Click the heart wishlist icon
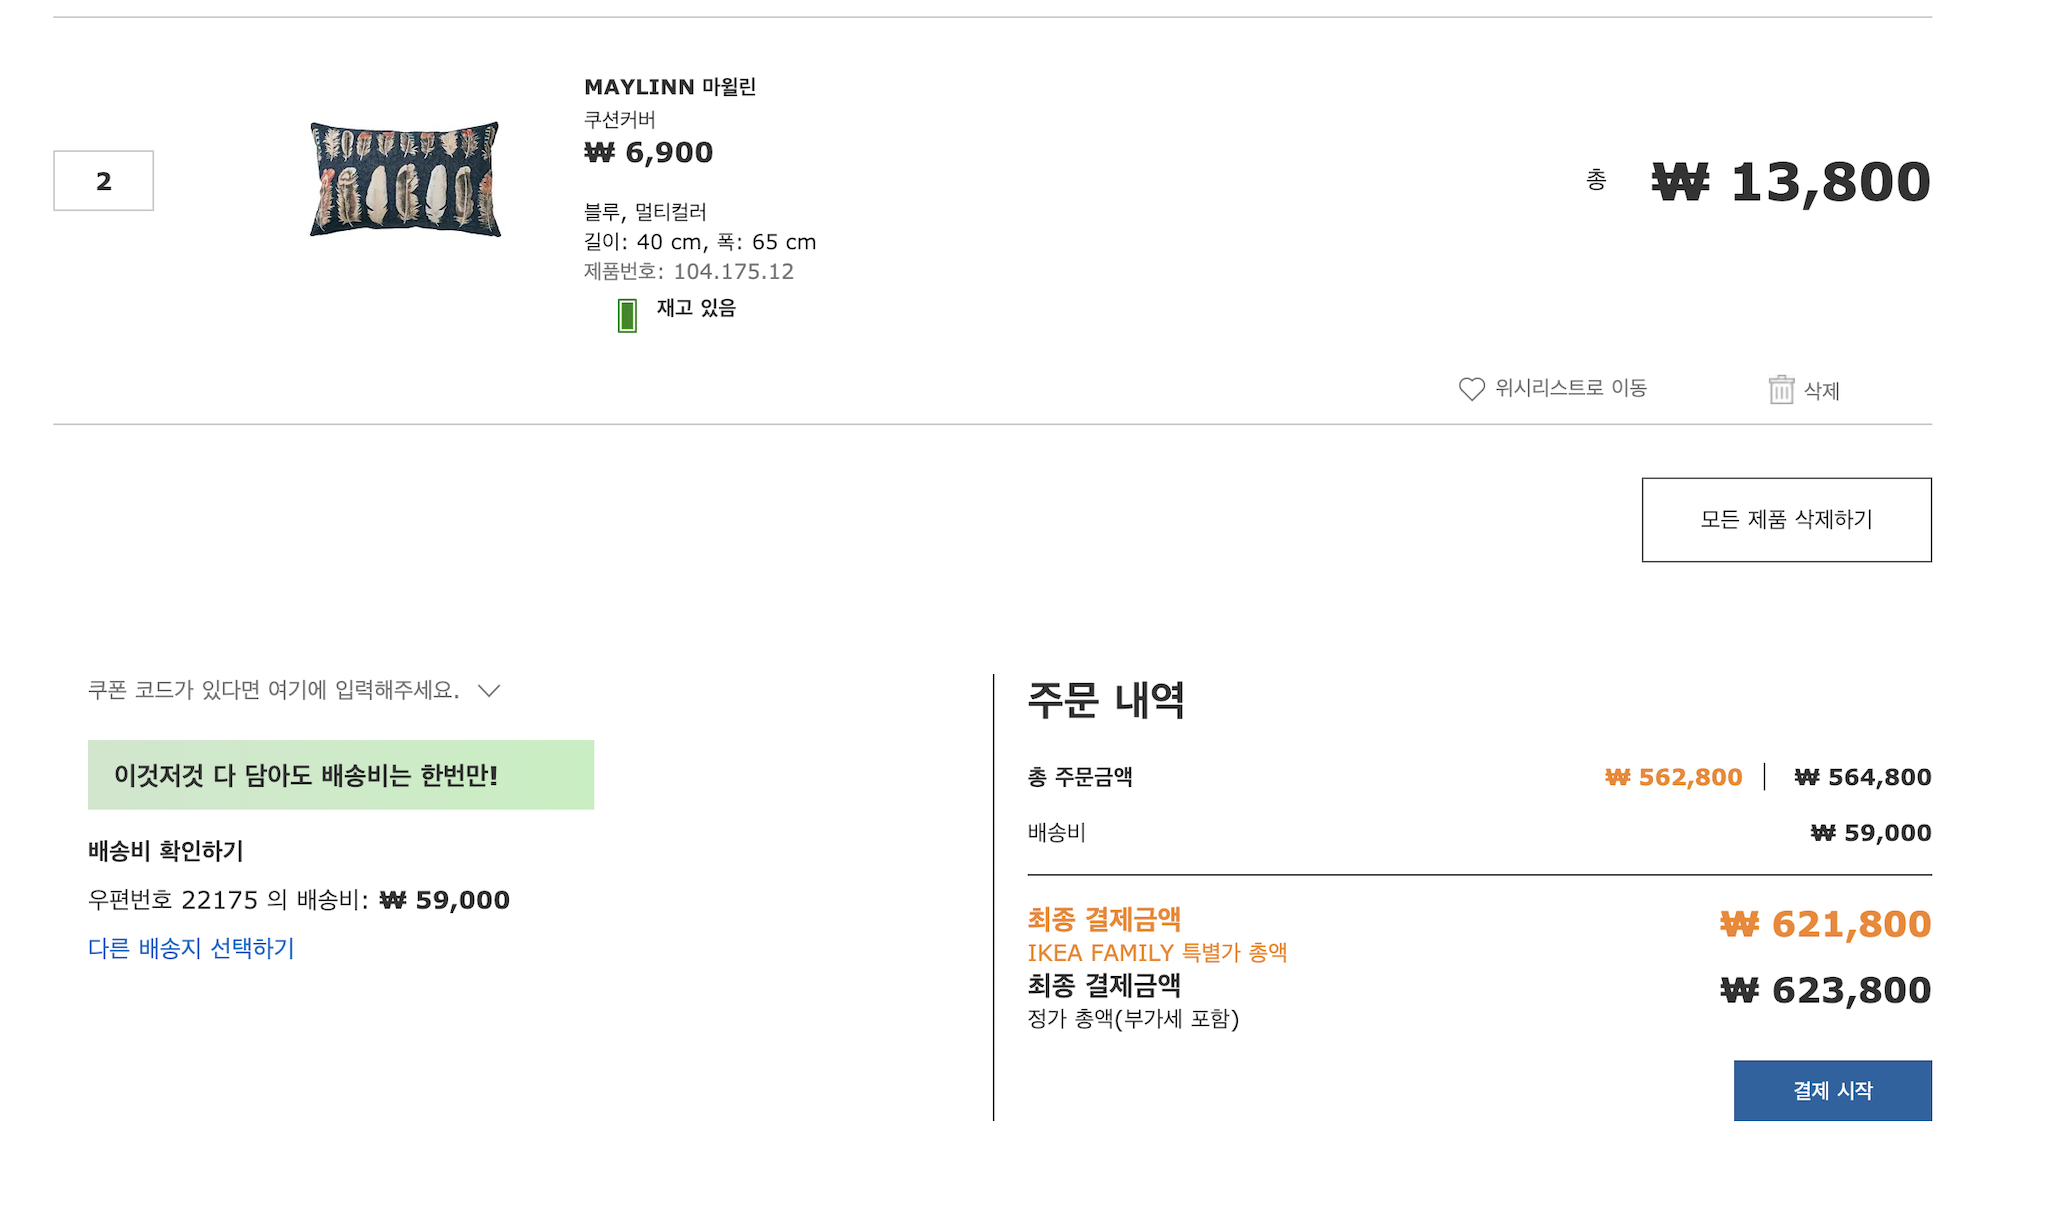Image resolution: width=2064 pixels, height=1208 pixels. pyautogui.click(x=1471, y=389)
